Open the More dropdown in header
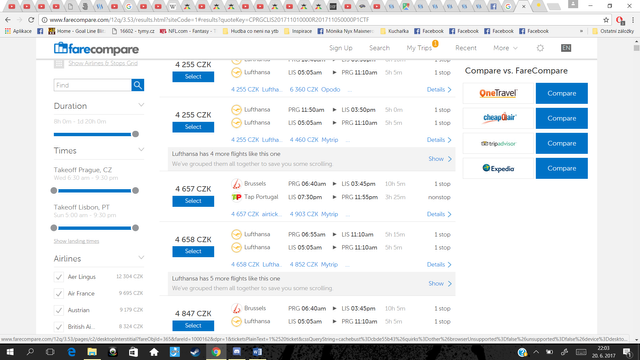This screenshot has width=640, height=360. coord(505,48)
